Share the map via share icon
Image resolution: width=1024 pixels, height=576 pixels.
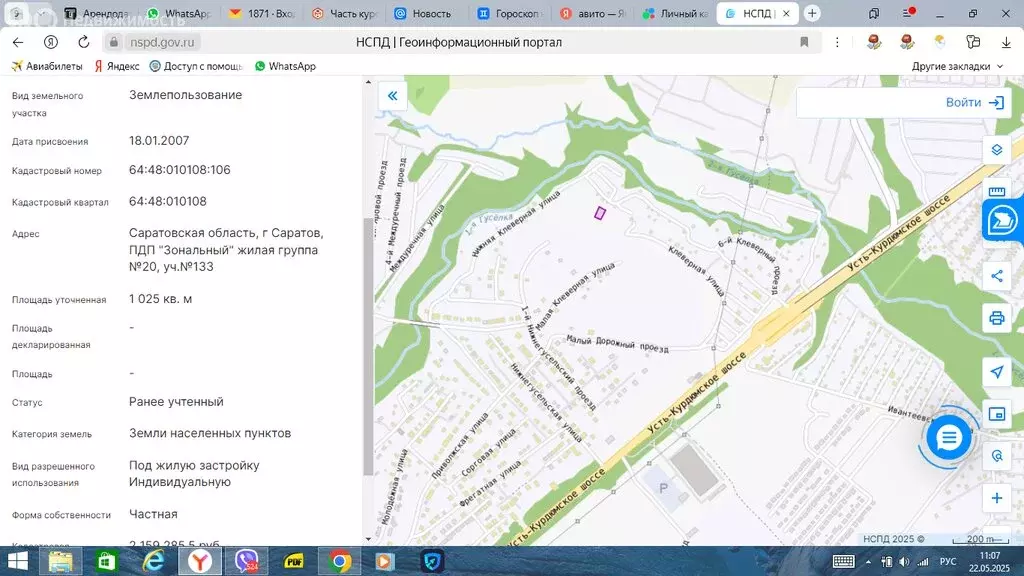pyautogui.click(x=997, y=276)
